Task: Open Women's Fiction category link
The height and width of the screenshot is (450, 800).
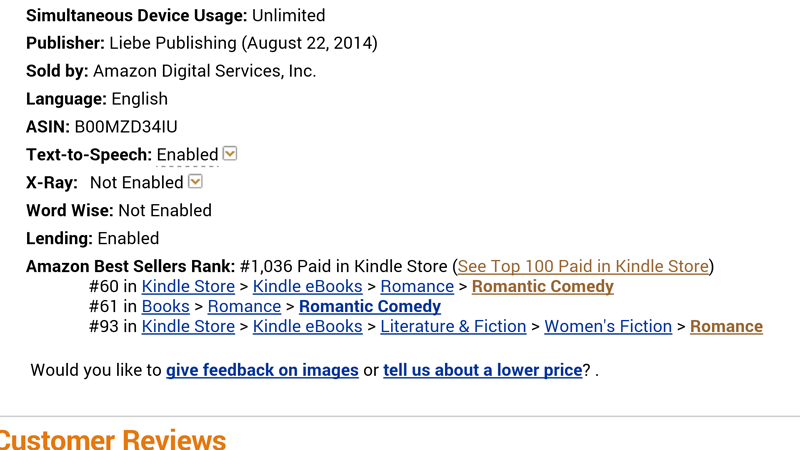Action: pos(608,326)
